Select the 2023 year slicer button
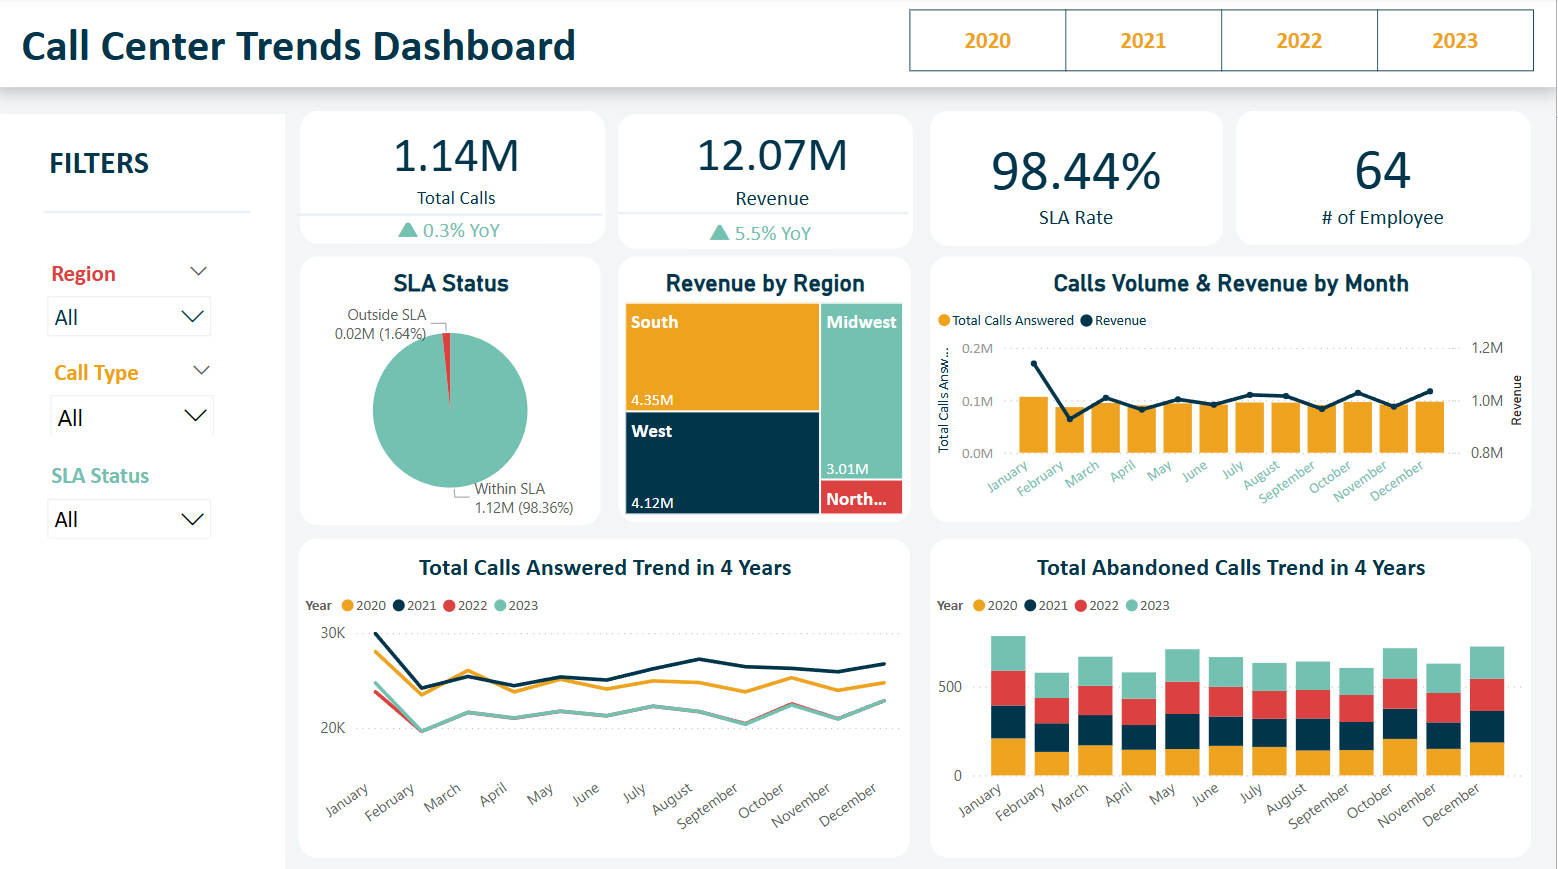 pyautogui.click(x=1454, y=41)
